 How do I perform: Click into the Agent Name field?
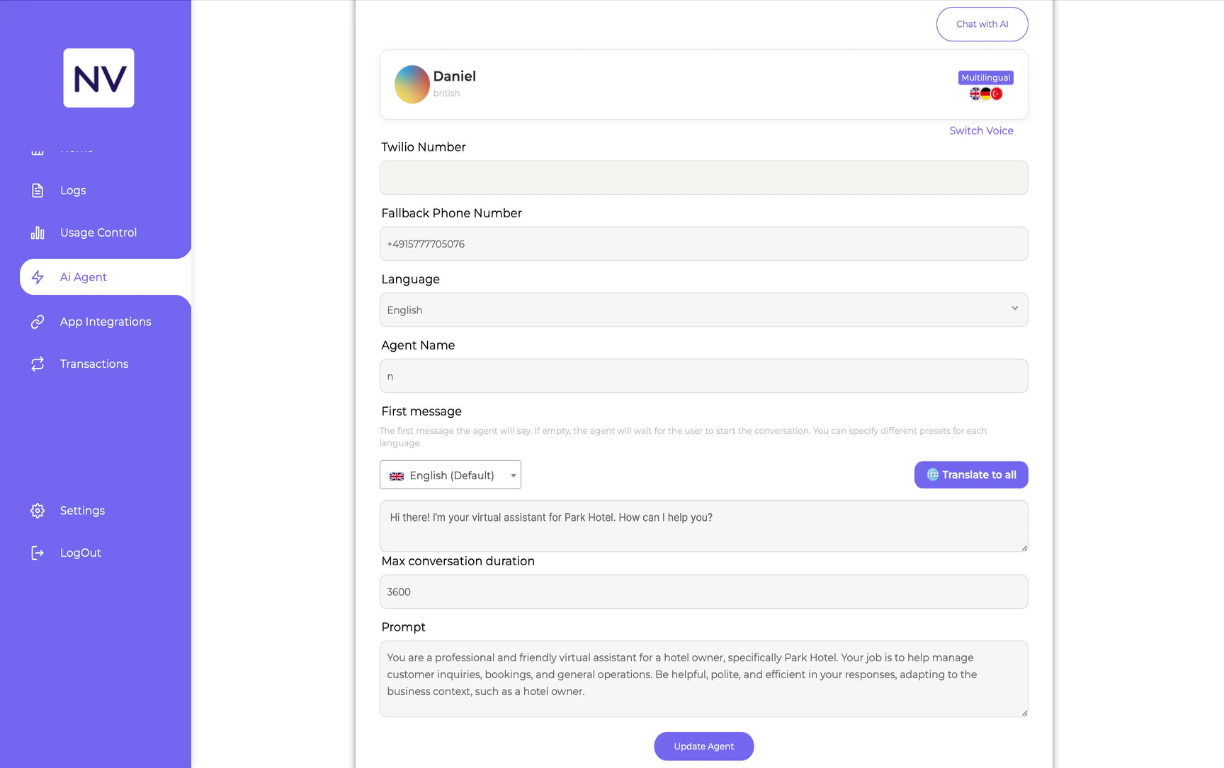pos(704,376)
